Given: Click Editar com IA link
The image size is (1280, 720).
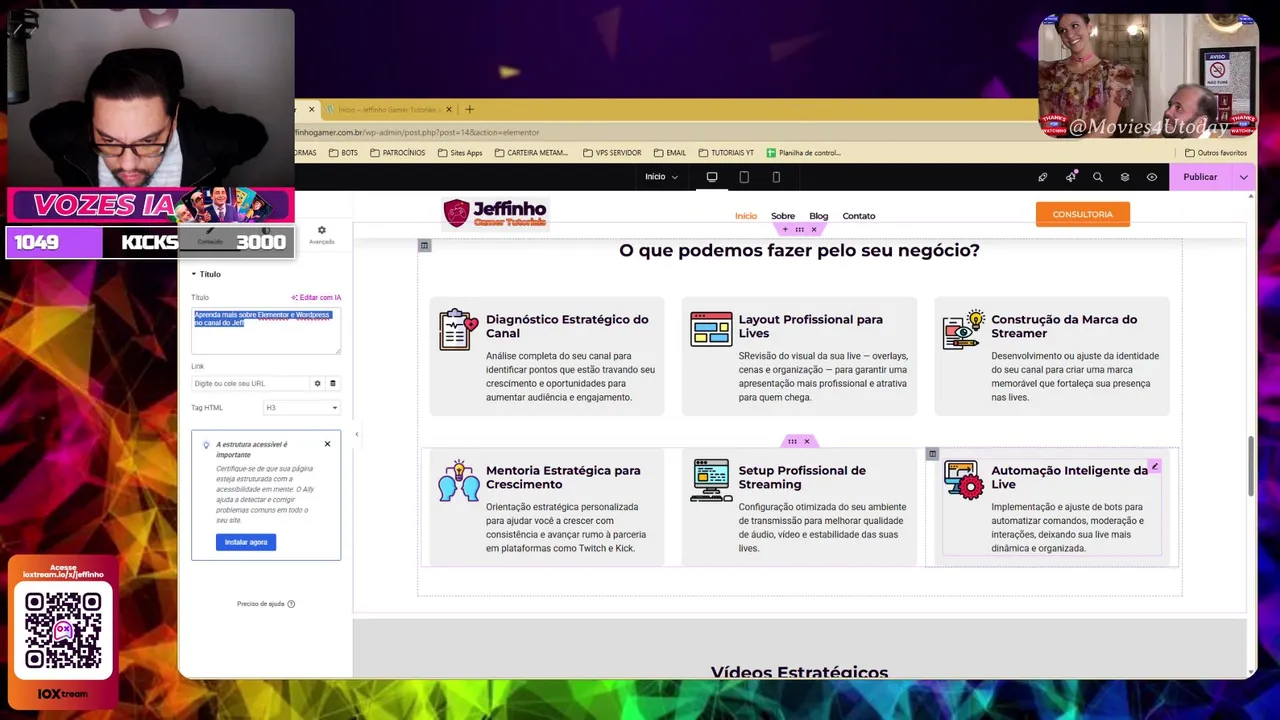Looking at the screenshot, I should (316, 297).
